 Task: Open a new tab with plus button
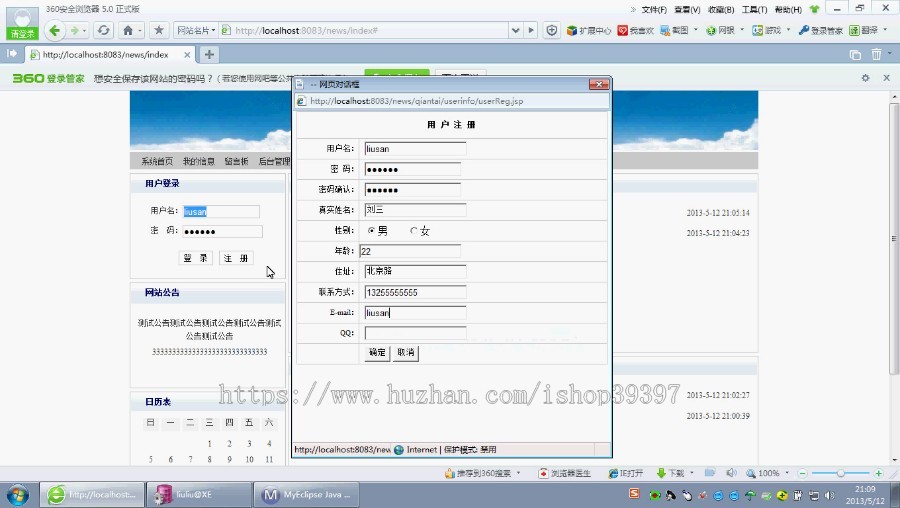209,55
